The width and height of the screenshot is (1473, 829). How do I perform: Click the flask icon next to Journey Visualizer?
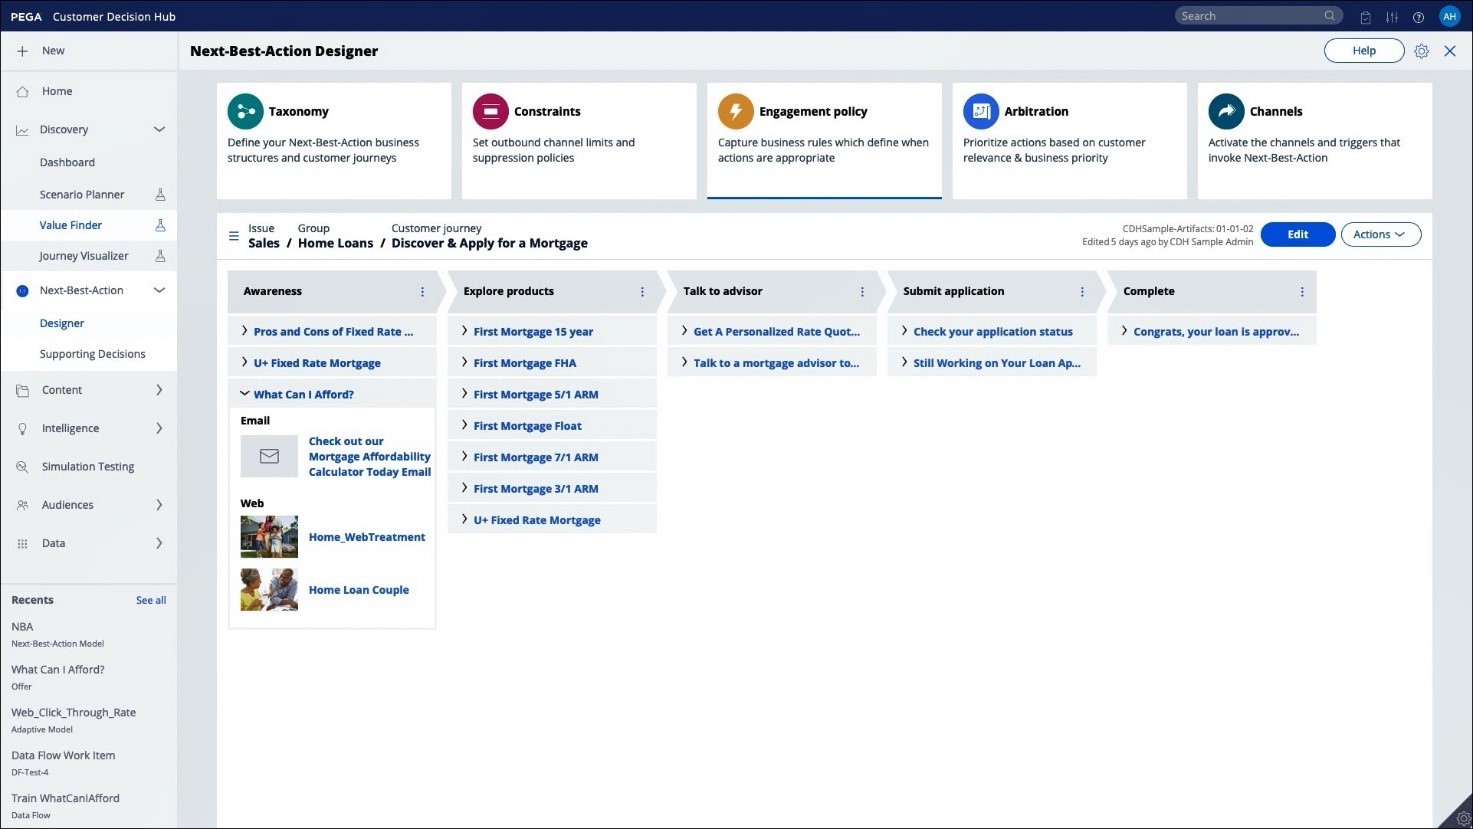point(160,256)
